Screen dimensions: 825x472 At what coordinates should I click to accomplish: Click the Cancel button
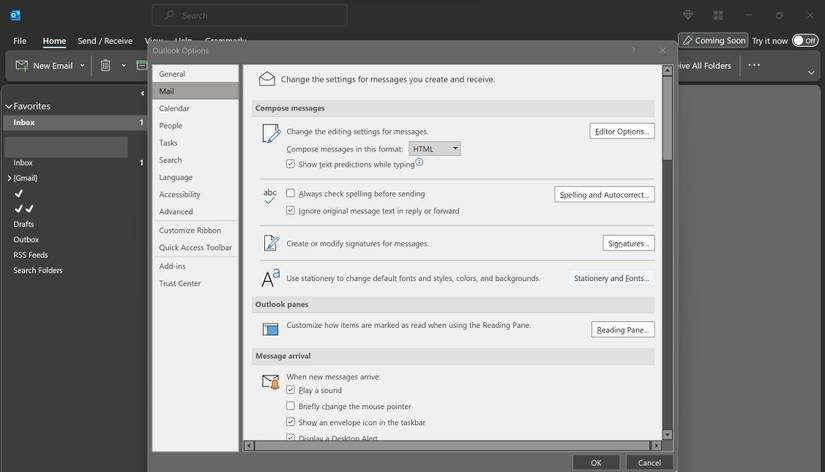pos(649,463)
